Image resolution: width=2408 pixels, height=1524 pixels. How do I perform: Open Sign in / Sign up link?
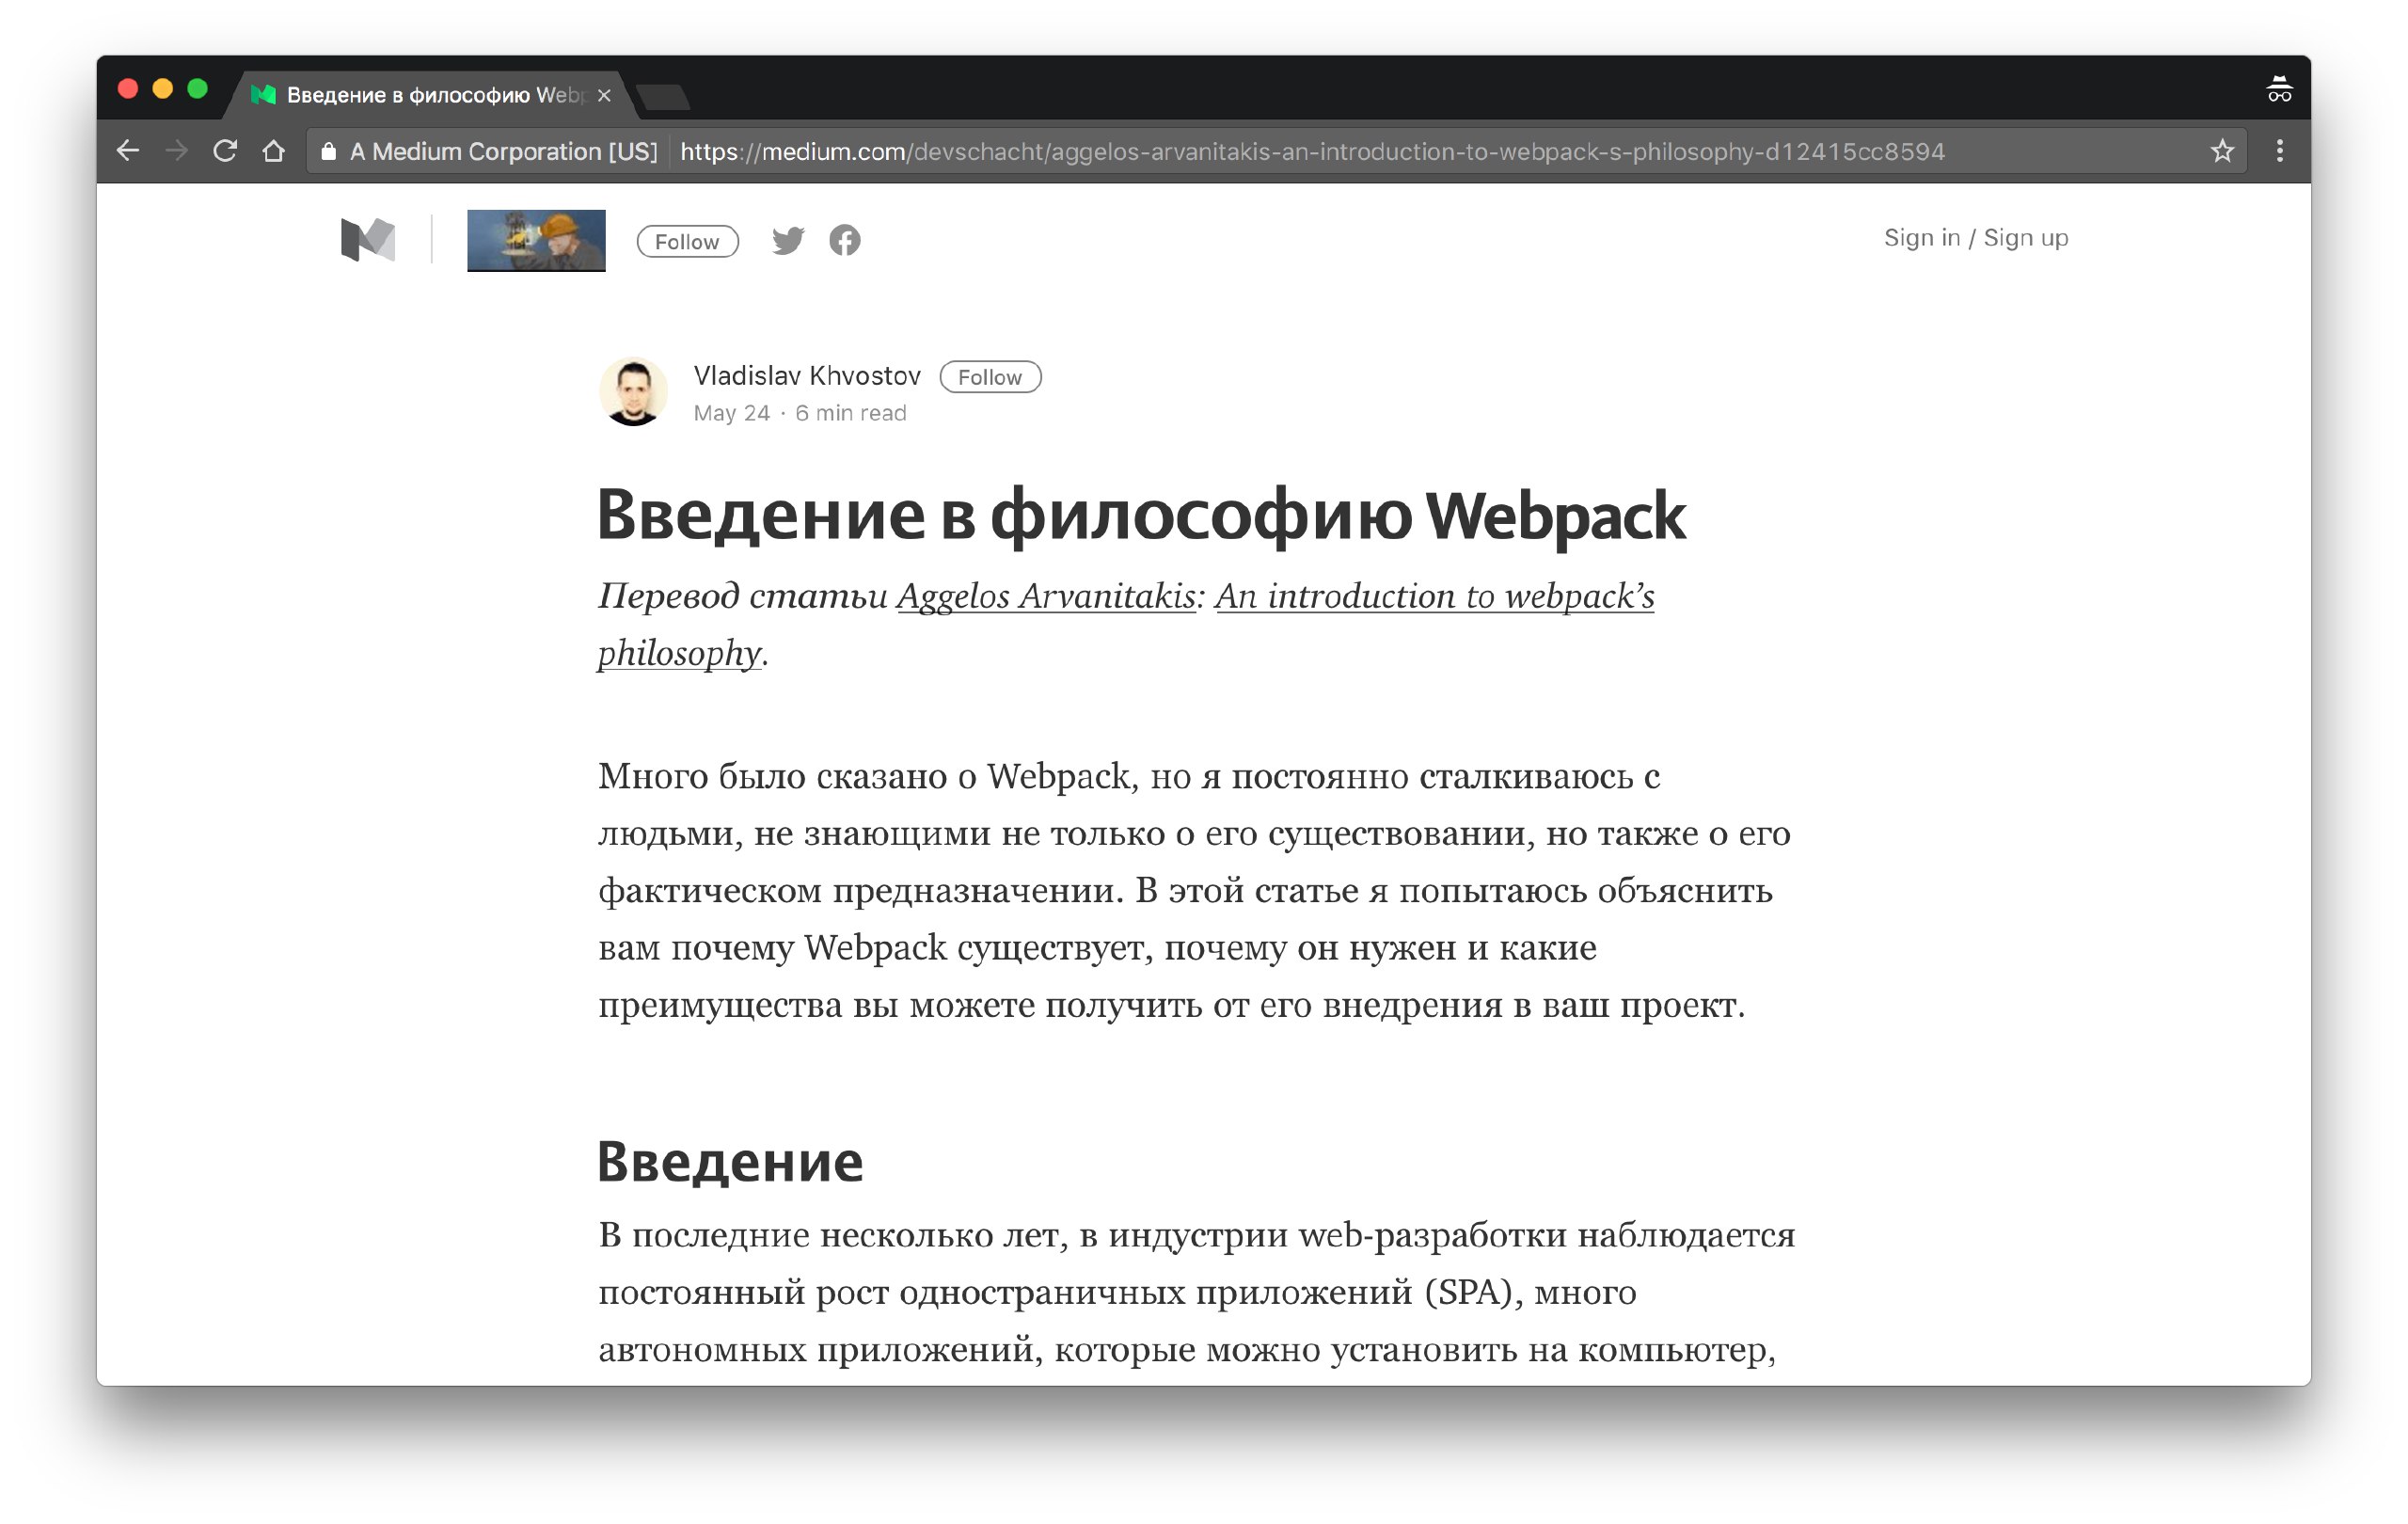[x=1976, y=238]
